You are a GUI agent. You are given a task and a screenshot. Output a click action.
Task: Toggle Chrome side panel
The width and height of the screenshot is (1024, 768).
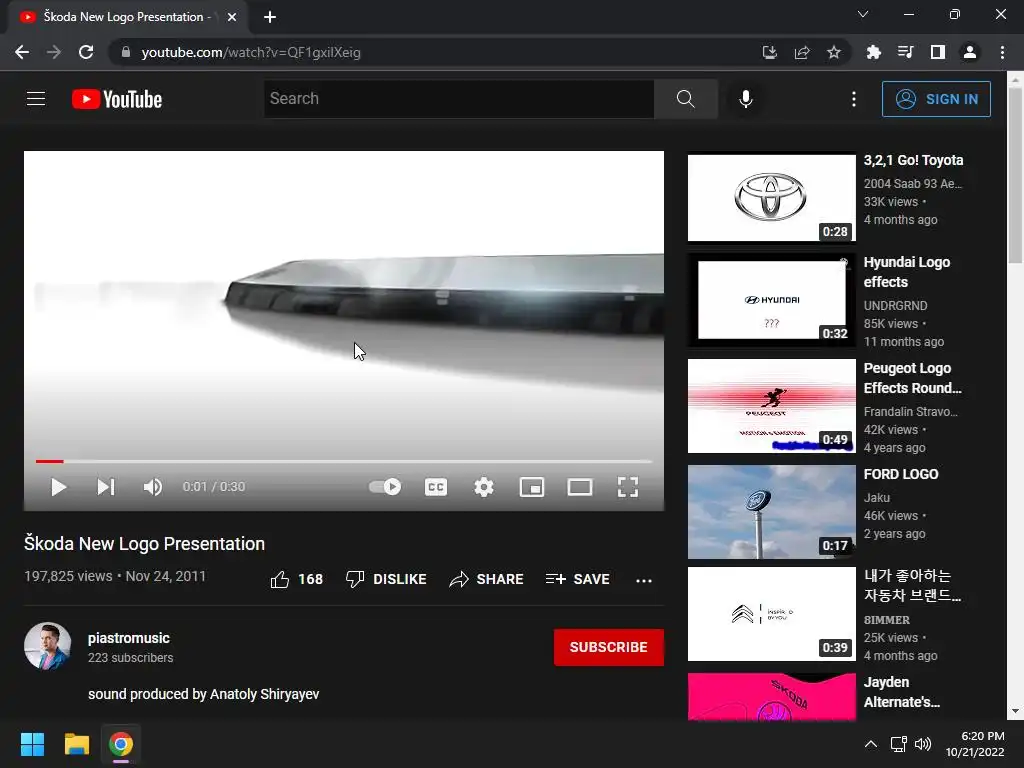pyautogui.click(x=938, y=52)
